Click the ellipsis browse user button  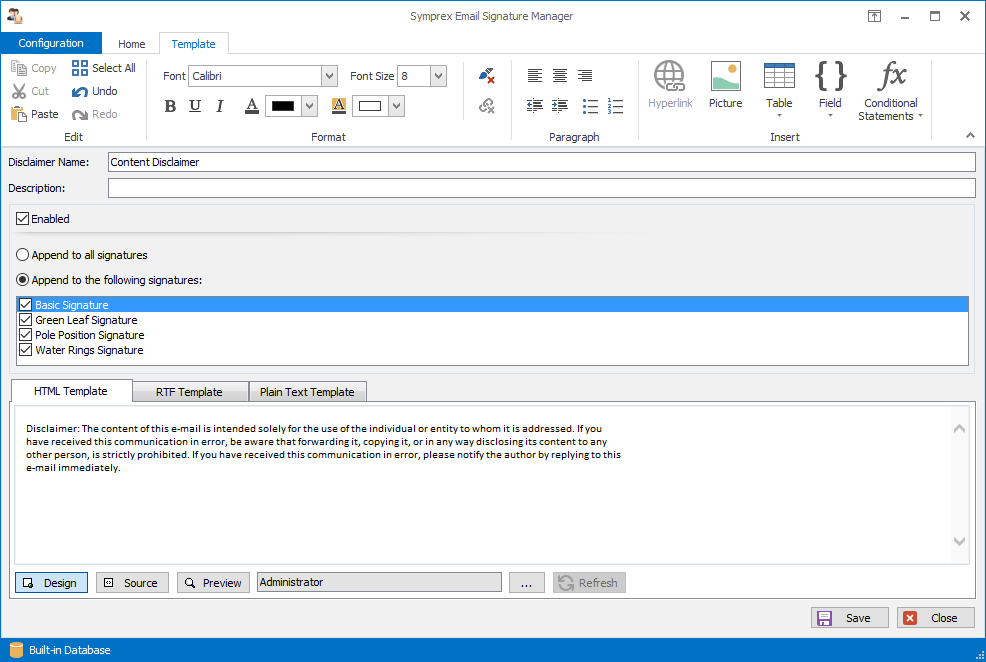tap(527, 583)
